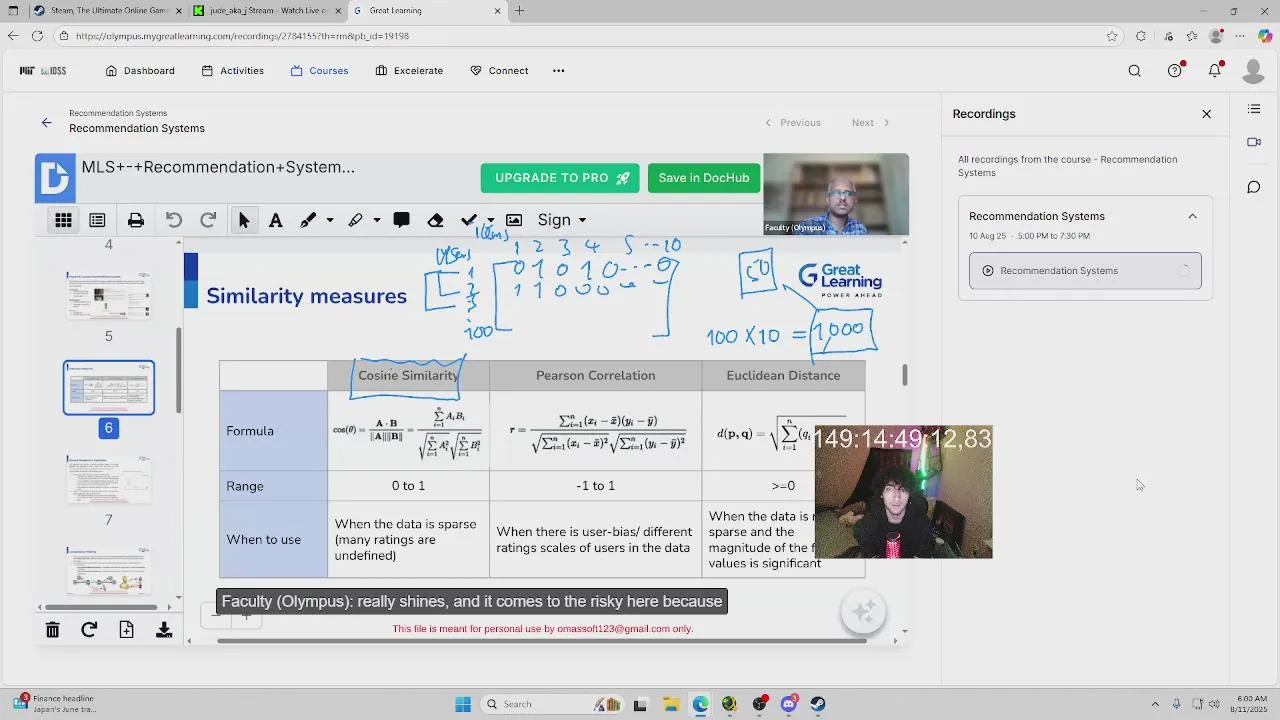Open File Explorer from the taskbar
1280x720 pixels.
[670, 704]
